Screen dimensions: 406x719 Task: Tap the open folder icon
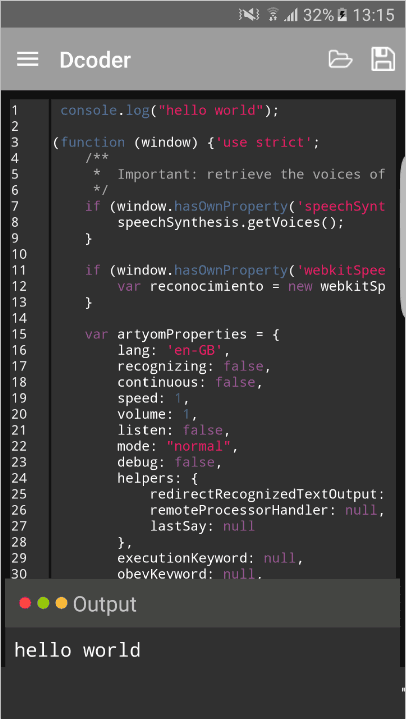340,59
